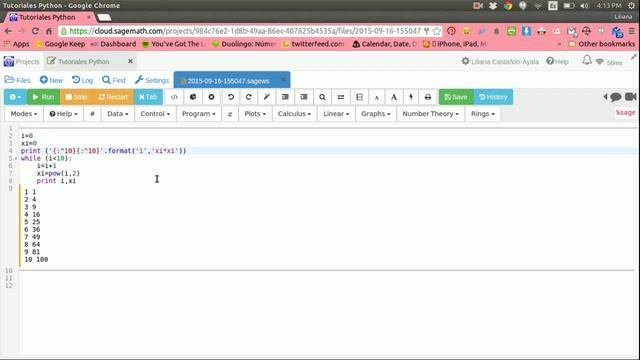Screen dimensions: 640x360
Task: Click into the print format code line
Action: [104, 151]
